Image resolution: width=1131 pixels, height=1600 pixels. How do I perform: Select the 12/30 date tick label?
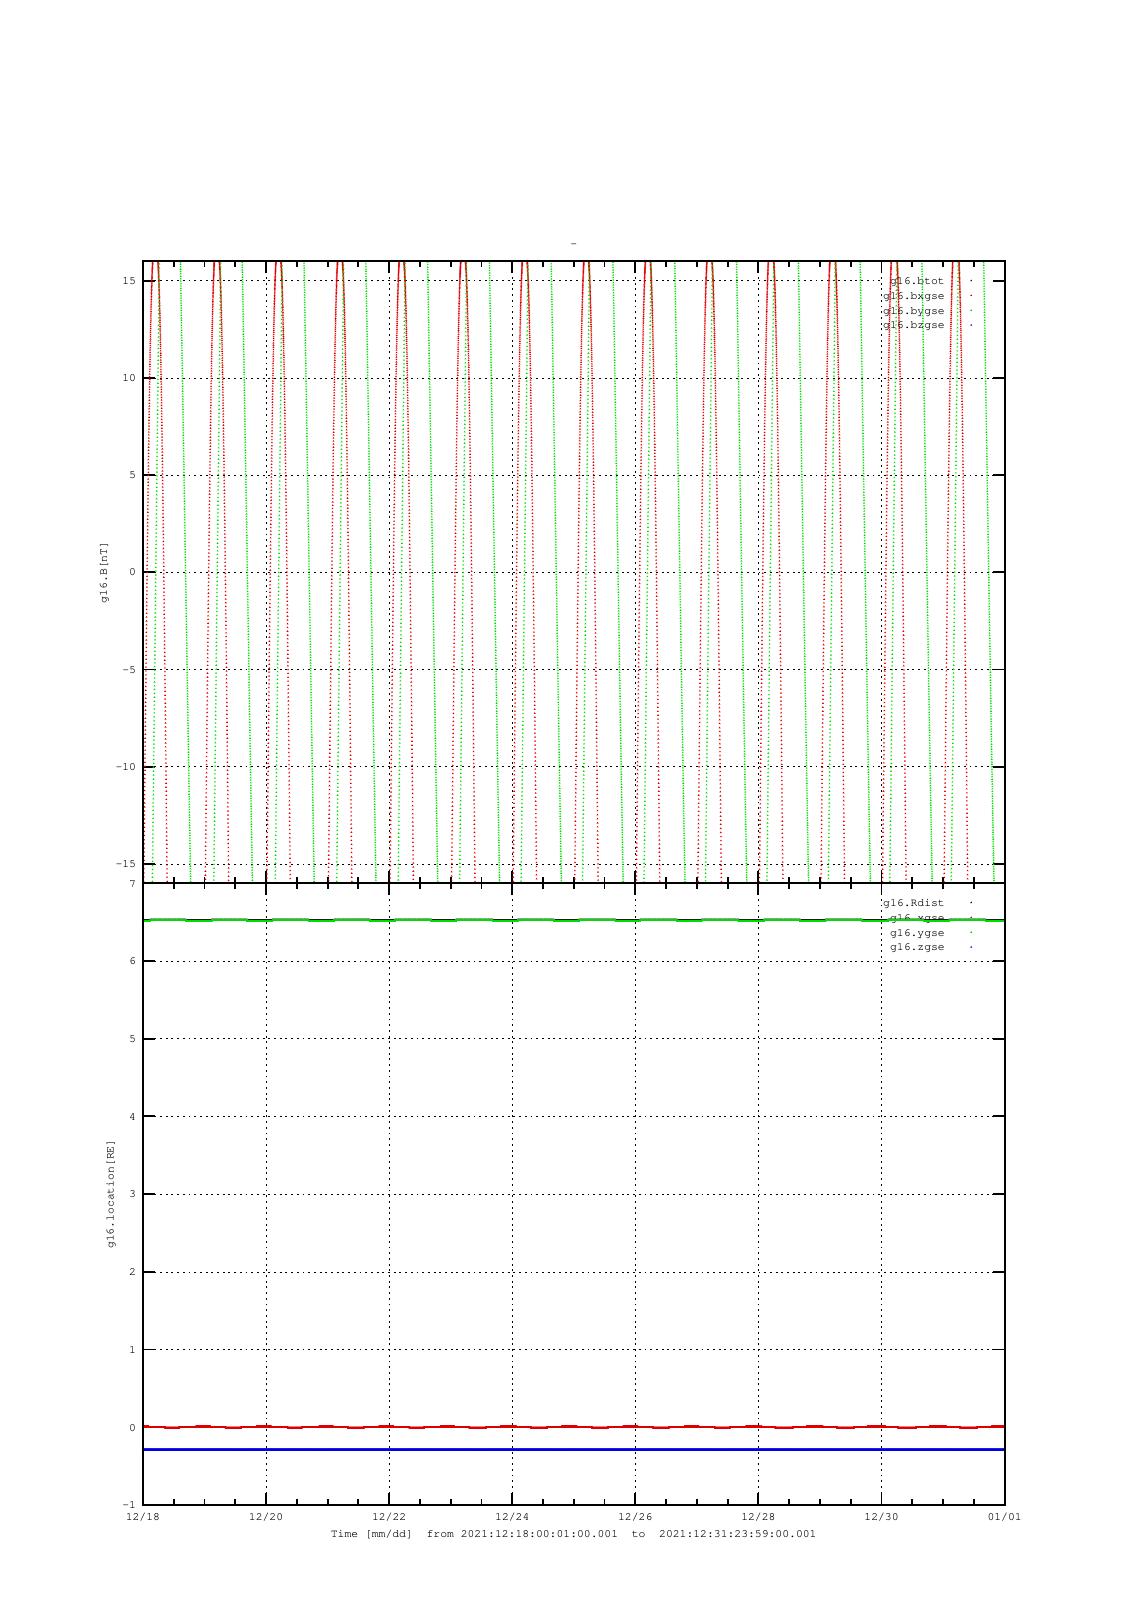coord(881,1517)
